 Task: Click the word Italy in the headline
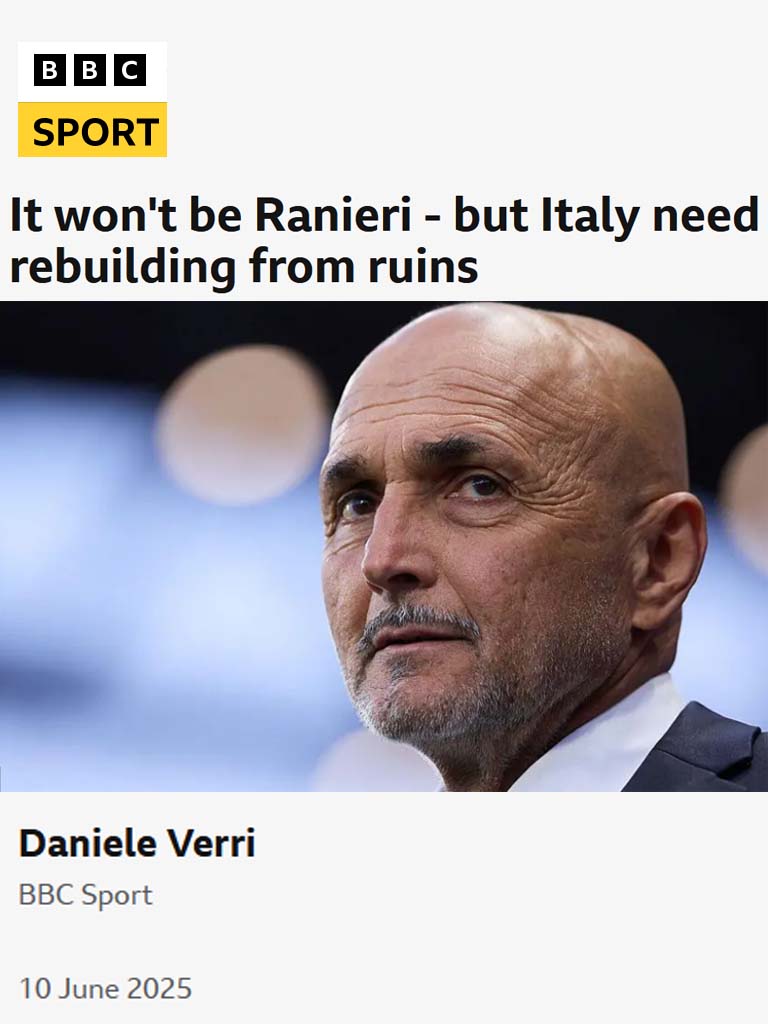(590, 216)
